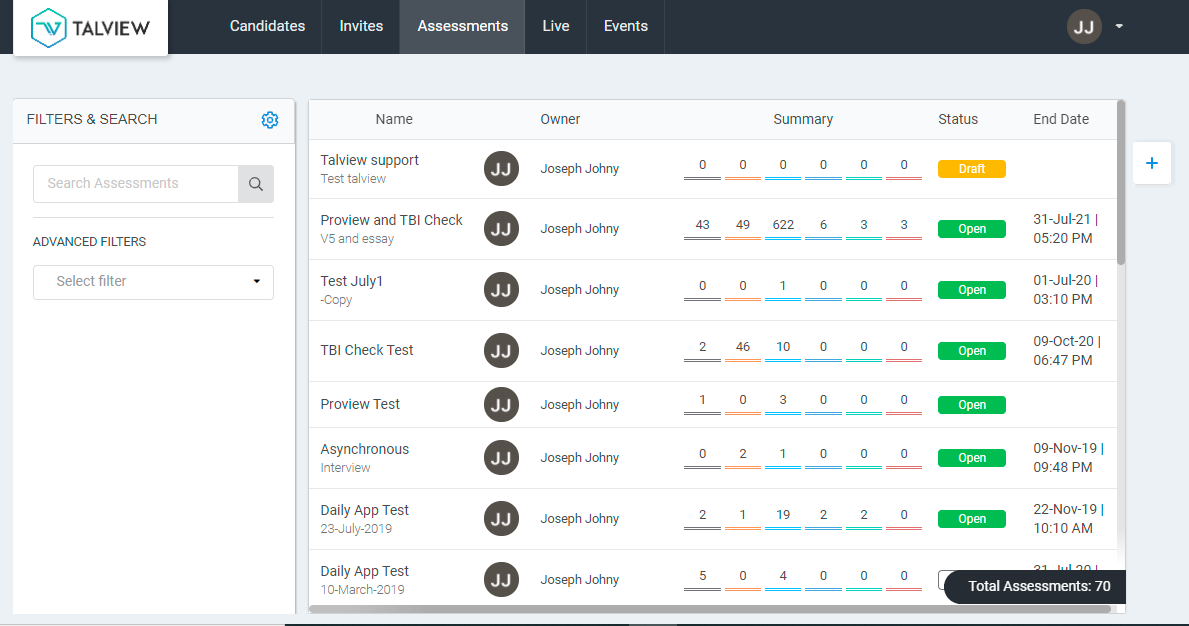Click end date 01-Jul-20 03:10 PM
The height and width of the screenshot is (626, 1189).
(x=1065, y=290)
